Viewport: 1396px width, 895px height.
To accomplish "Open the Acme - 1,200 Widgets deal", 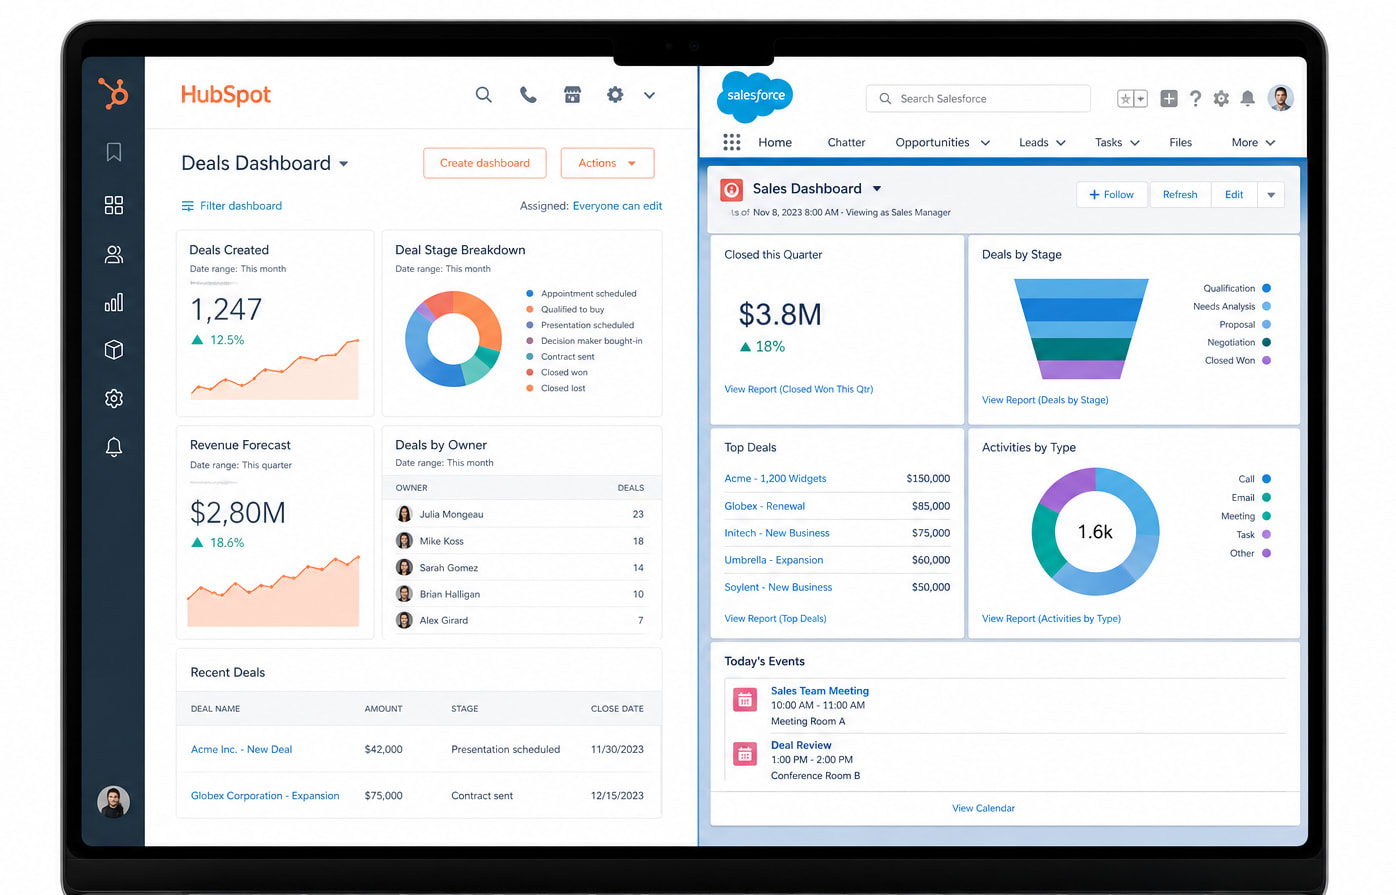I will coord(775,479).
